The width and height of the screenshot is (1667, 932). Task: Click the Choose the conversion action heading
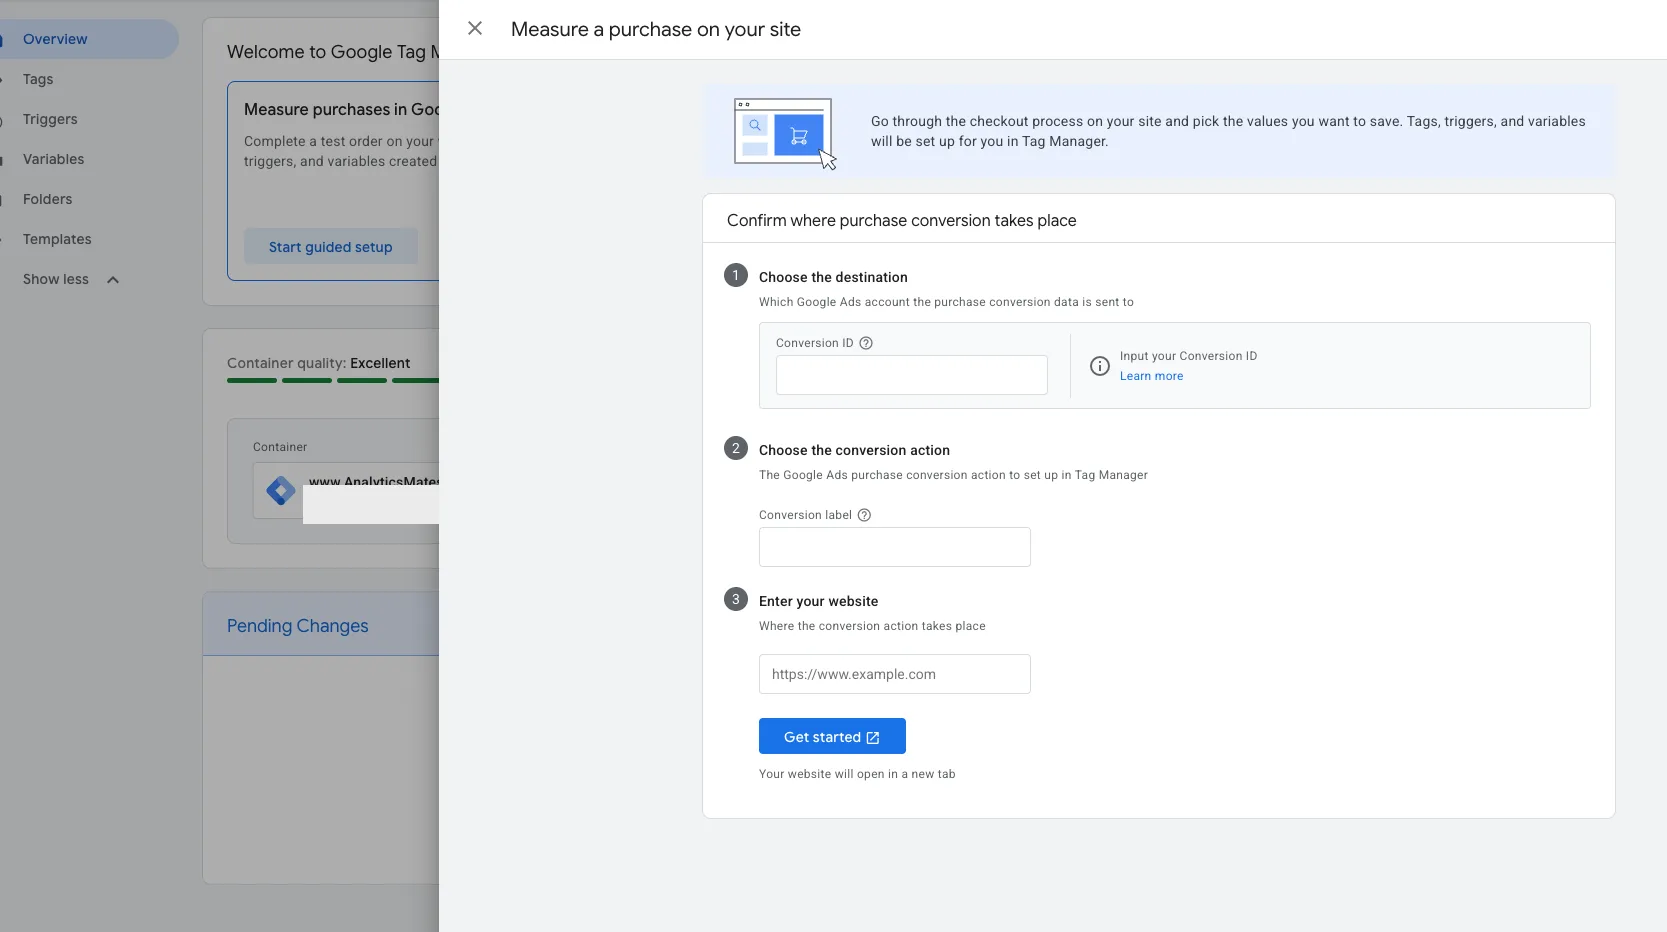(854, 450)
